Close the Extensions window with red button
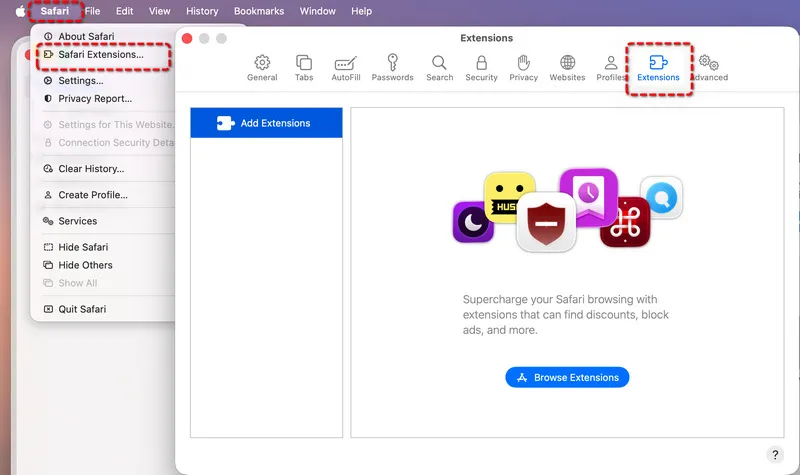800x475 pixels. [x=187, y=39]
